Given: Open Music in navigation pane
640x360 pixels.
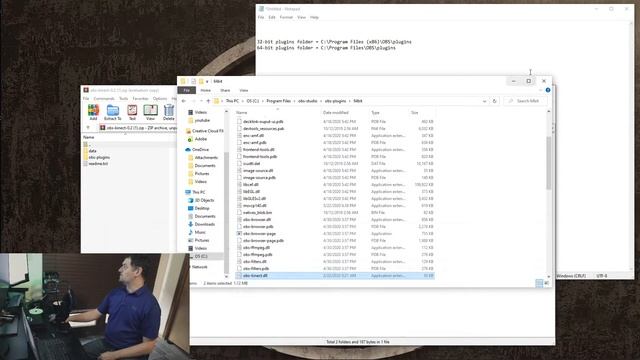Looking at the screenshot, I should tap(197, 232).
